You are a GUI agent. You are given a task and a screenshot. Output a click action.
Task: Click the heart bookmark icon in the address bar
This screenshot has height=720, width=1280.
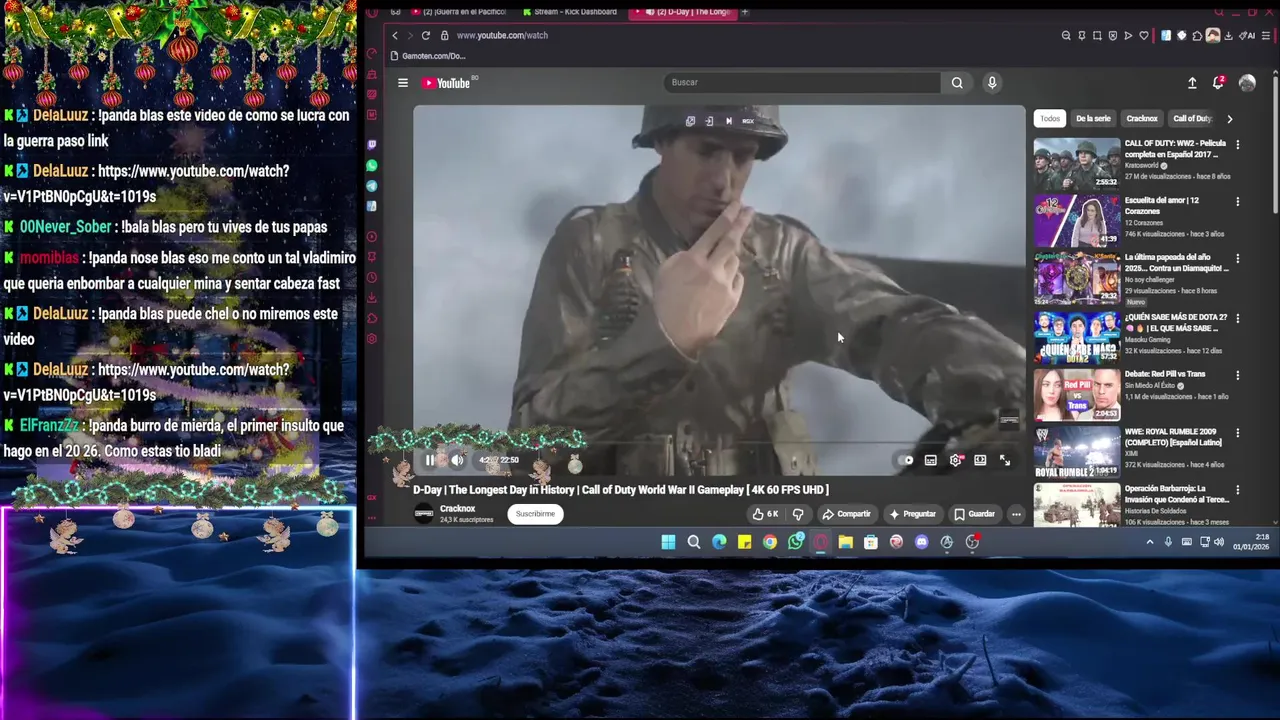point(1144,36)
